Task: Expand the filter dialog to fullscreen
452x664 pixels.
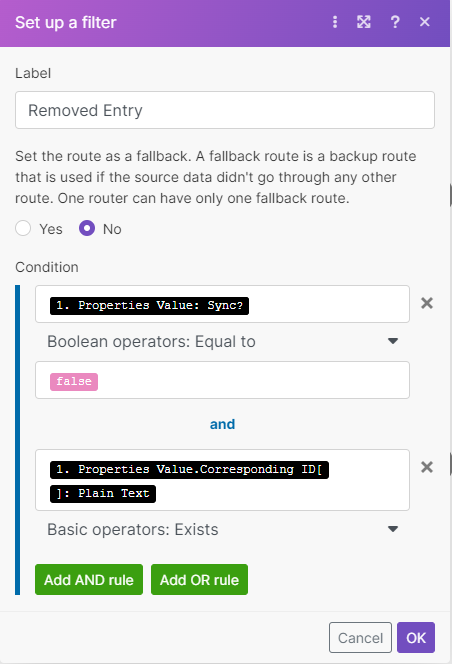Action: pos(363,22)
